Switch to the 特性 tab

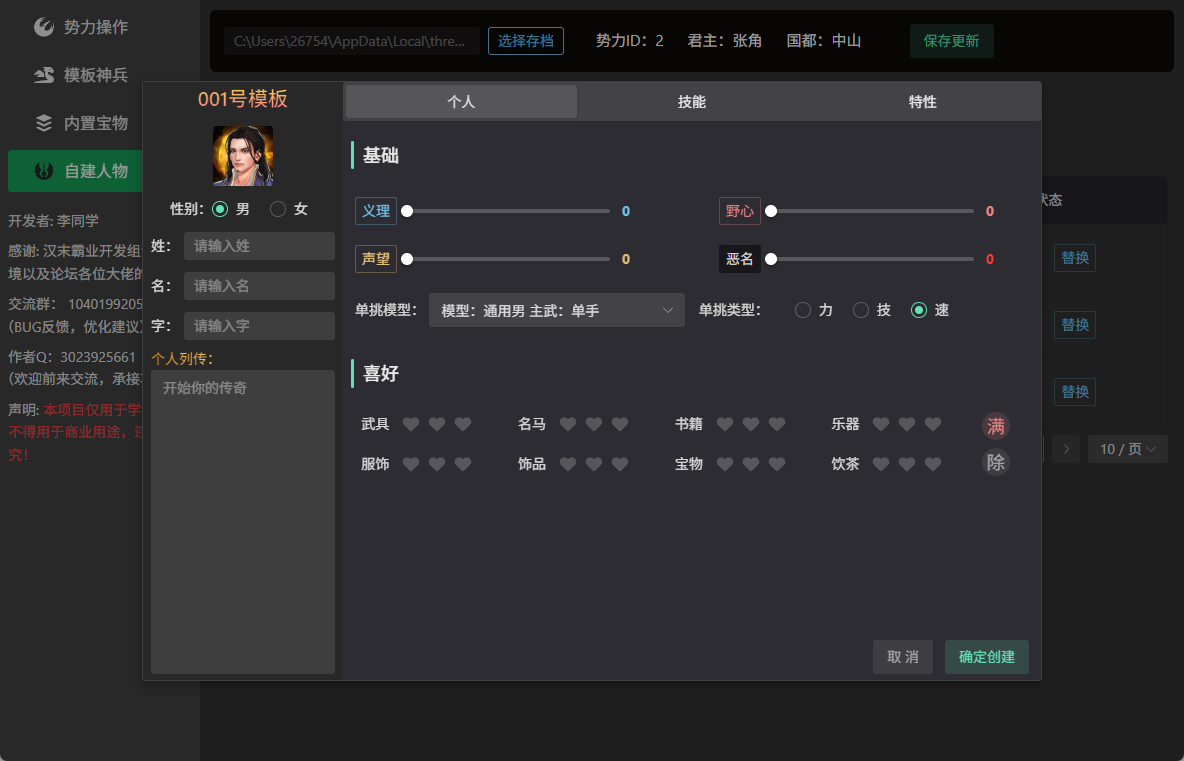click(x=923, y=102)
